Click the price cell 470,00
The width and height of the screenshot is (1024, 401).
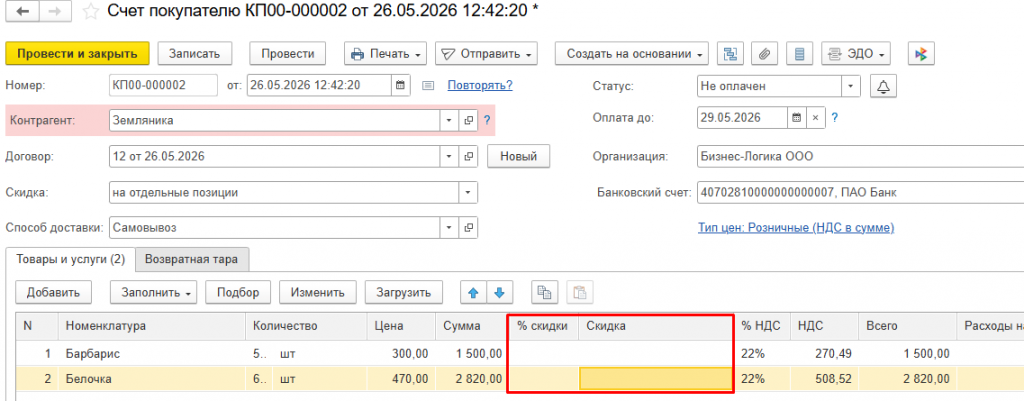pos(401,378)
